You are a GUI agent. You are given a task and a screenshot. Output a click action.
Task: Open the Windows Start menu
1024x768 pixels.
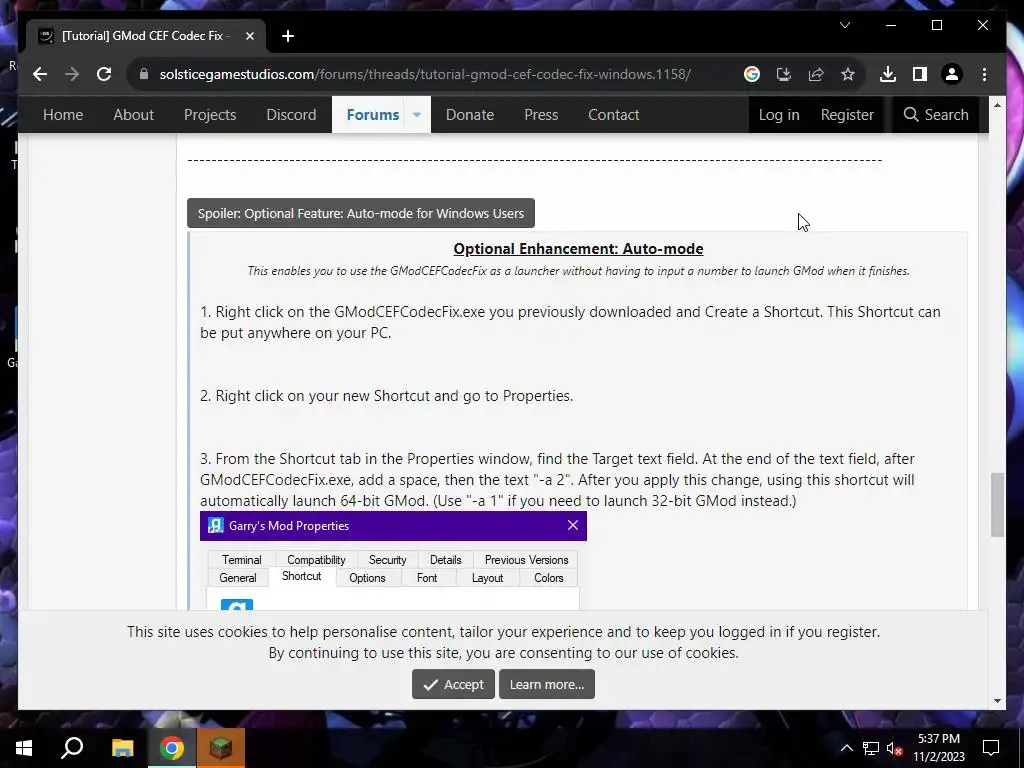[24, 748]
